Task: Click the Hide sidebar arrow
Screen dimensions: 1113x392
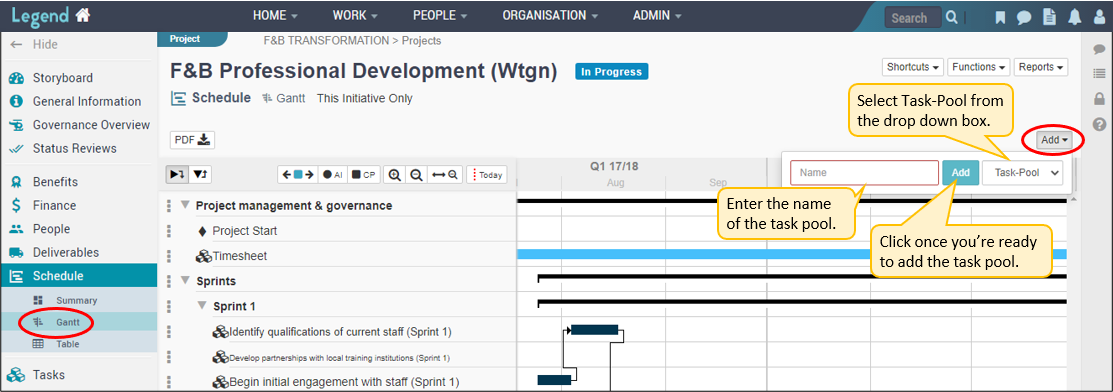Action: click(16, 44)
